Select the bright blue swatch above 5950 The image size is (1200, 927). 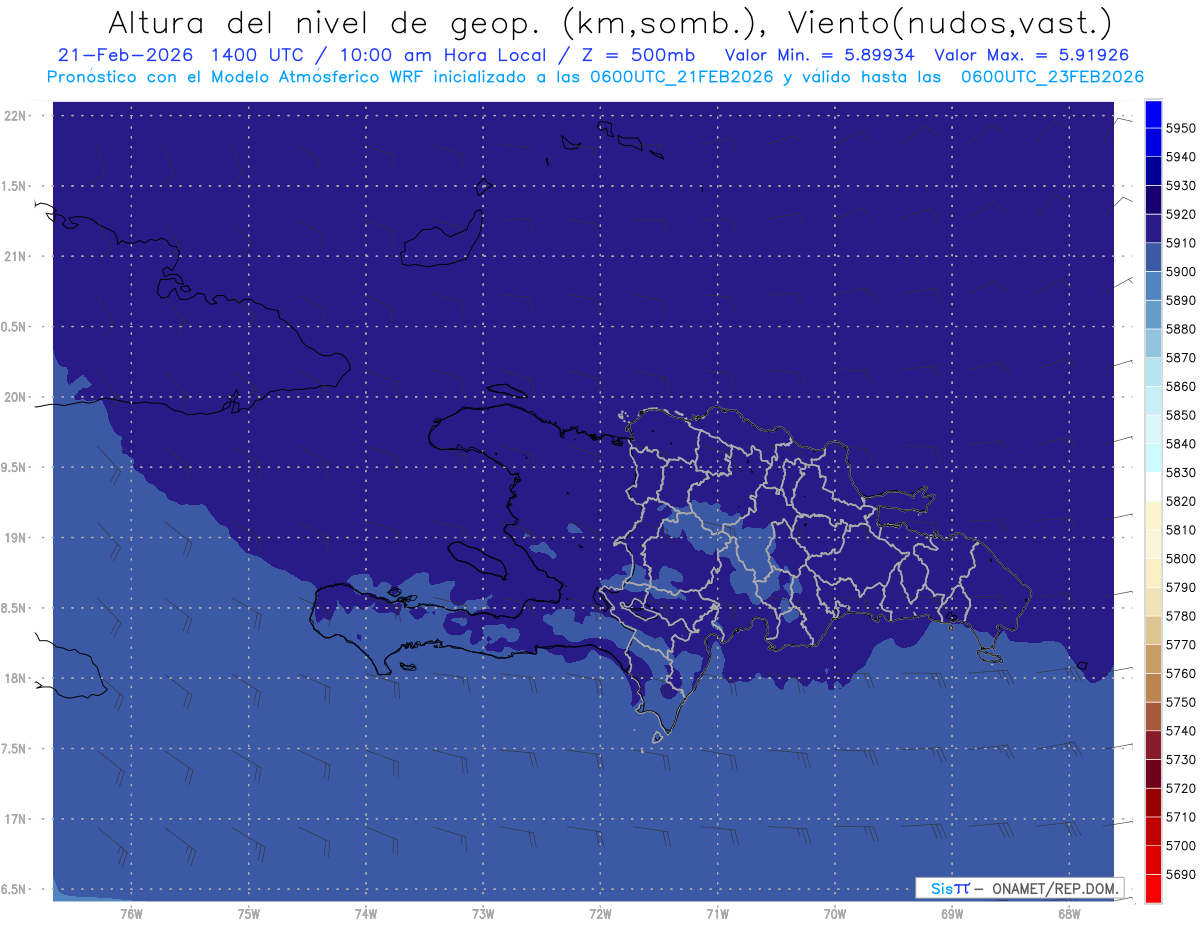point(1152,113)
